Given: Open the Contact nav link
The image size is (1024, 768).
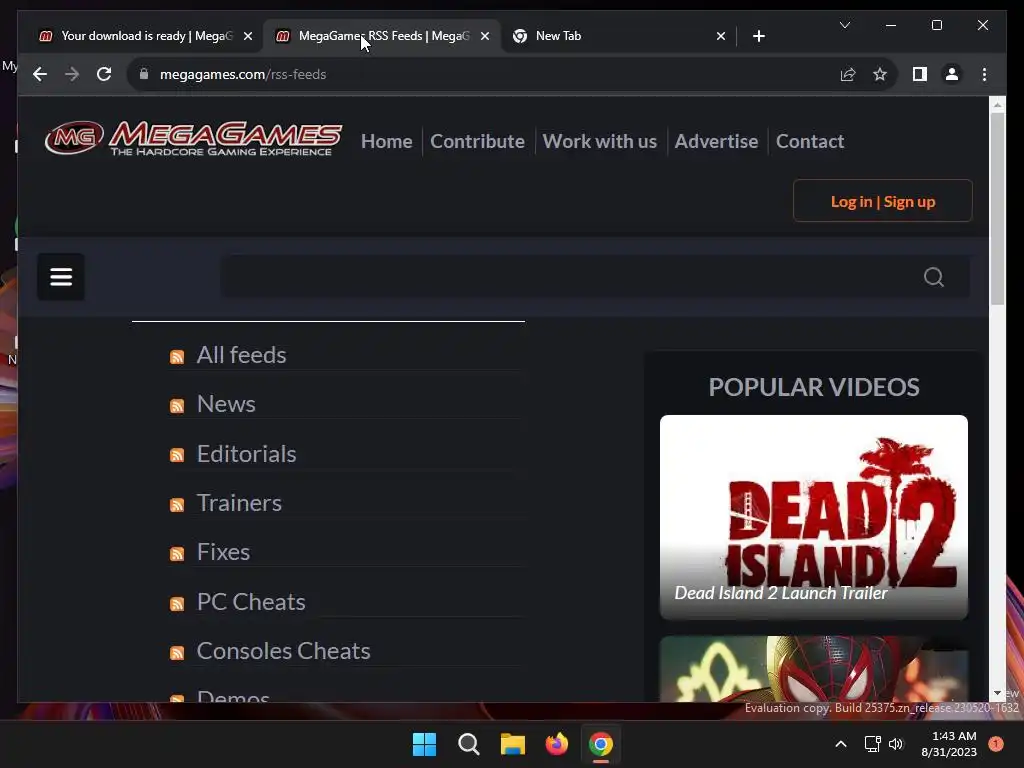Looking at the screenshot, I should tap(810, 141).
